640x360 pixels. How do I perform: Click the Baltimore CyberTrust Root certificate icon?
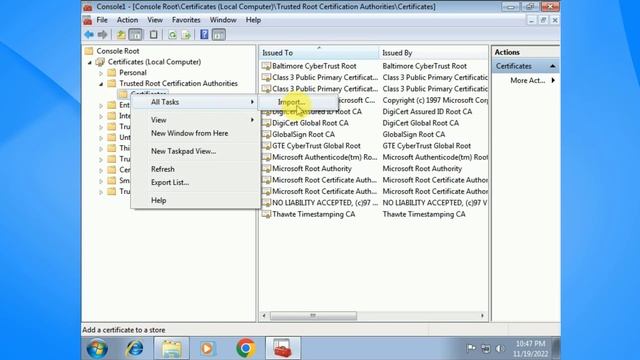267,66
